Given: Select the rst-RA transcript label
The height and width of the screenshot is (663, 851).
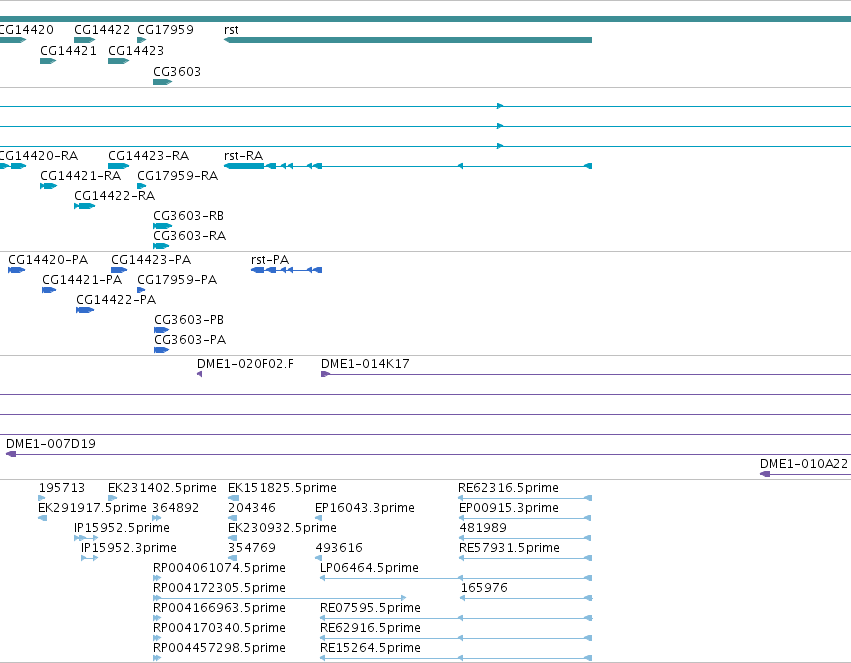Looking at the screenshot, I should [x=244, y=156].
